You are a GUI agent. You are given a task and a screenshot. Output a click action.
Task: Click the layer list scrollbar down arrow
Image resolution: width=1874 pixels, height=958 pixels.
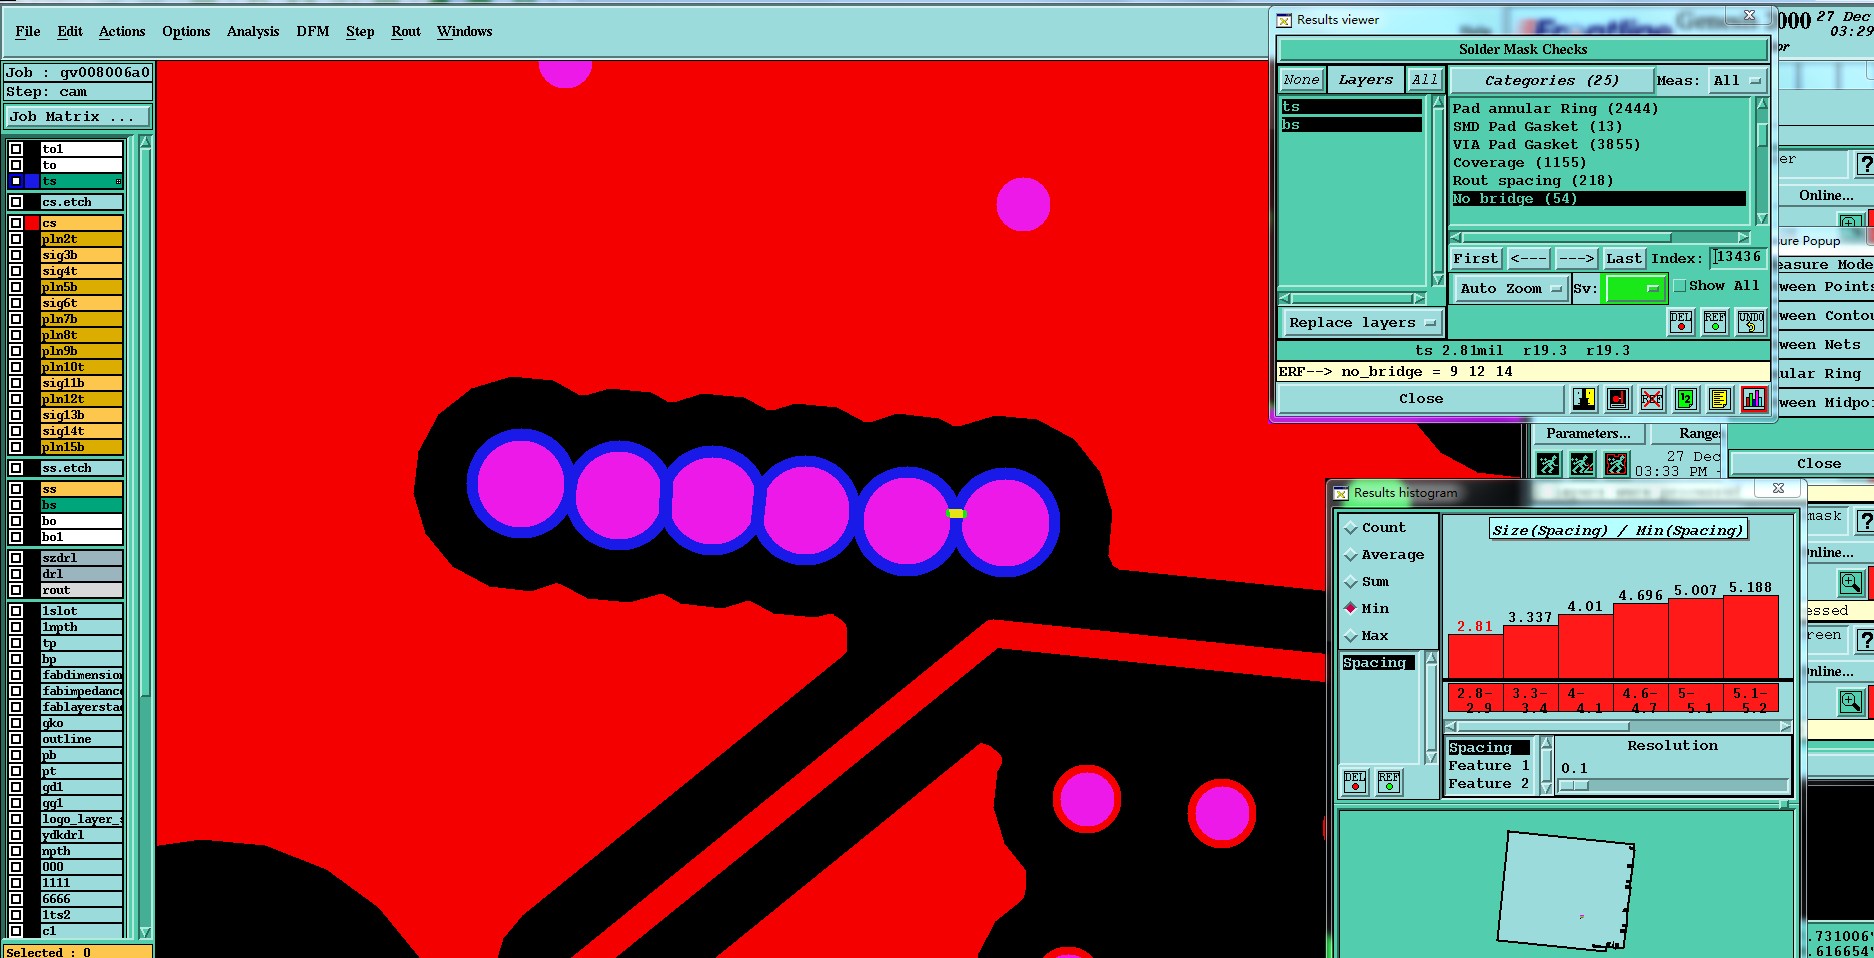click(x=145, y=932)
